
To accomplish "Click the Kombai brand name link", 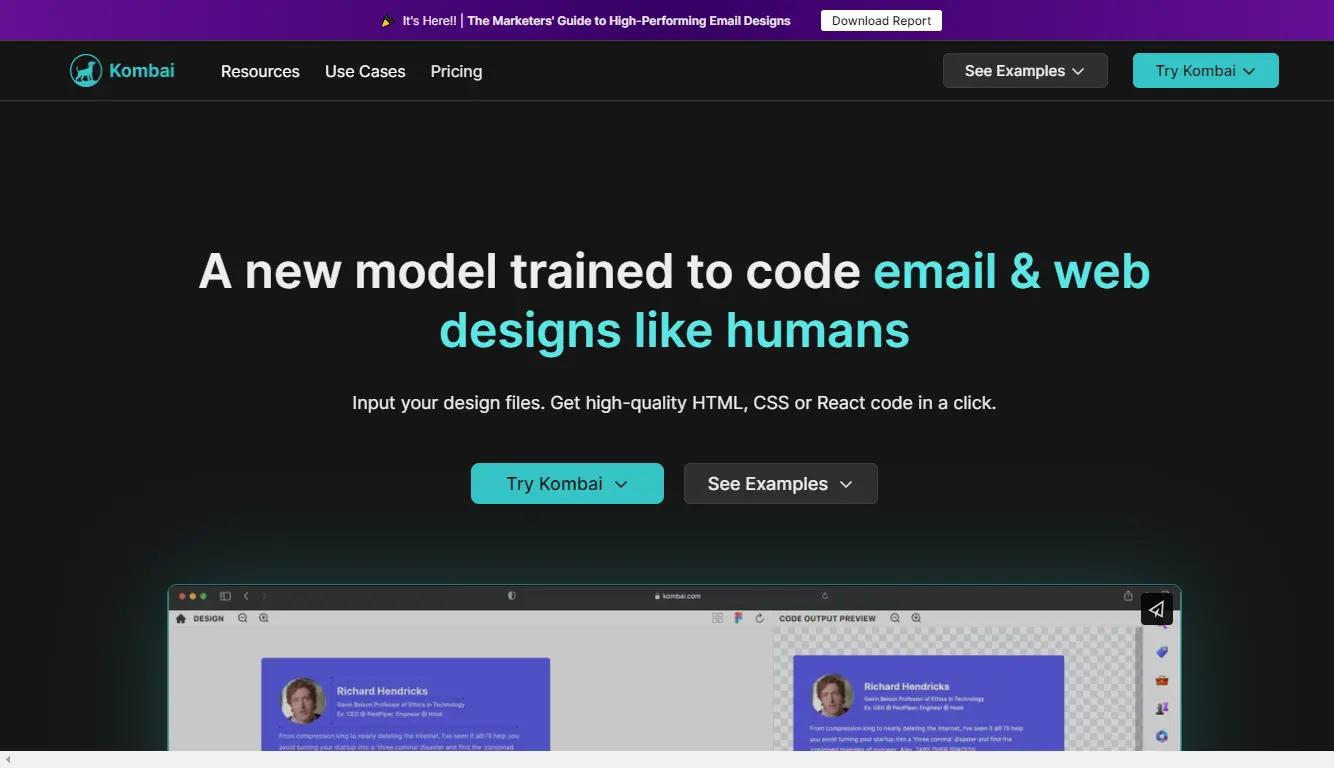I will pos(142,70).
